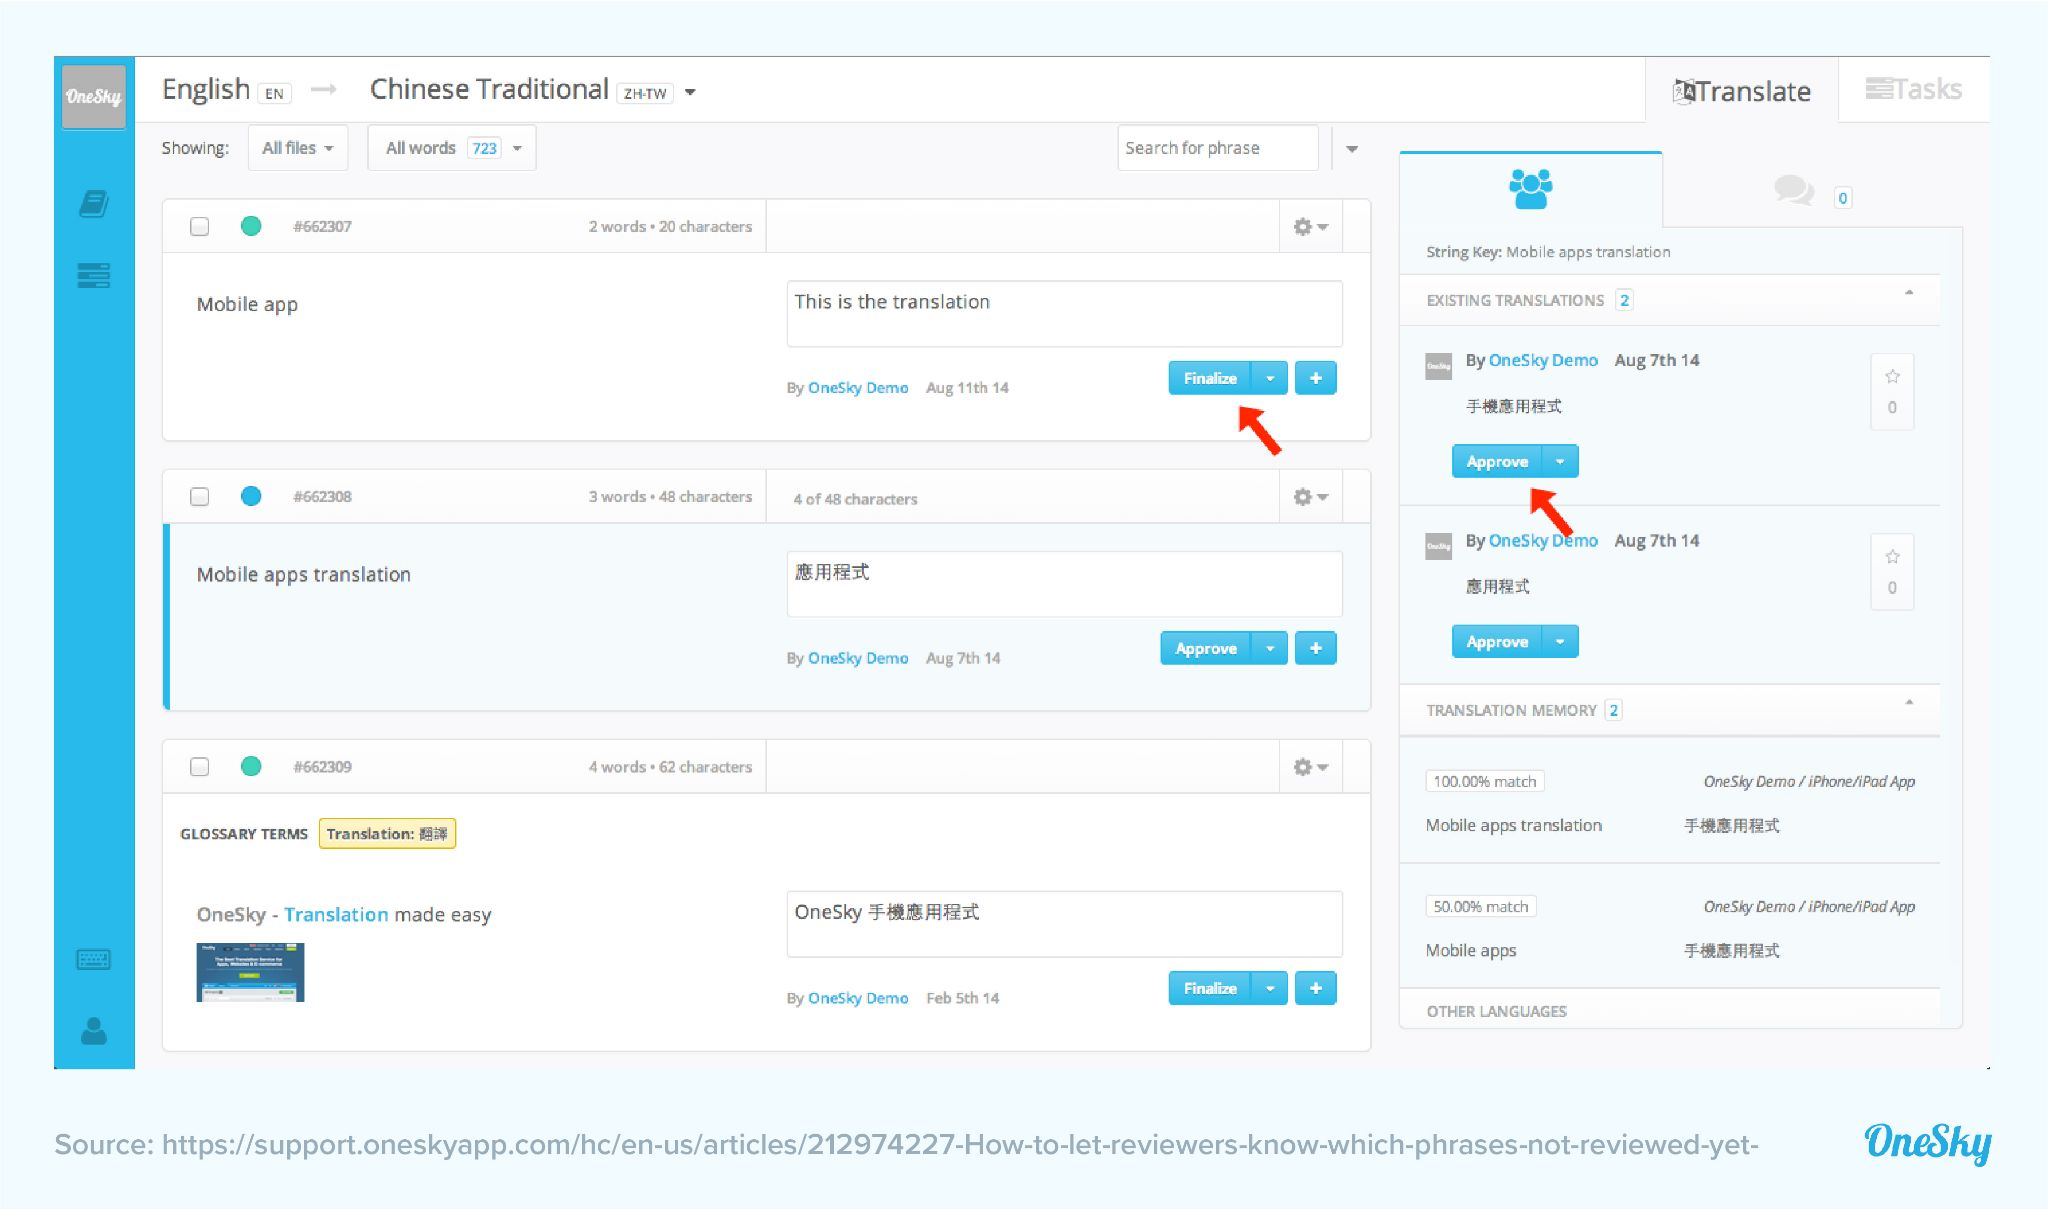2048x1209 pixels.
Task: Click the green status dot of #662309
Action: (251, 766)
